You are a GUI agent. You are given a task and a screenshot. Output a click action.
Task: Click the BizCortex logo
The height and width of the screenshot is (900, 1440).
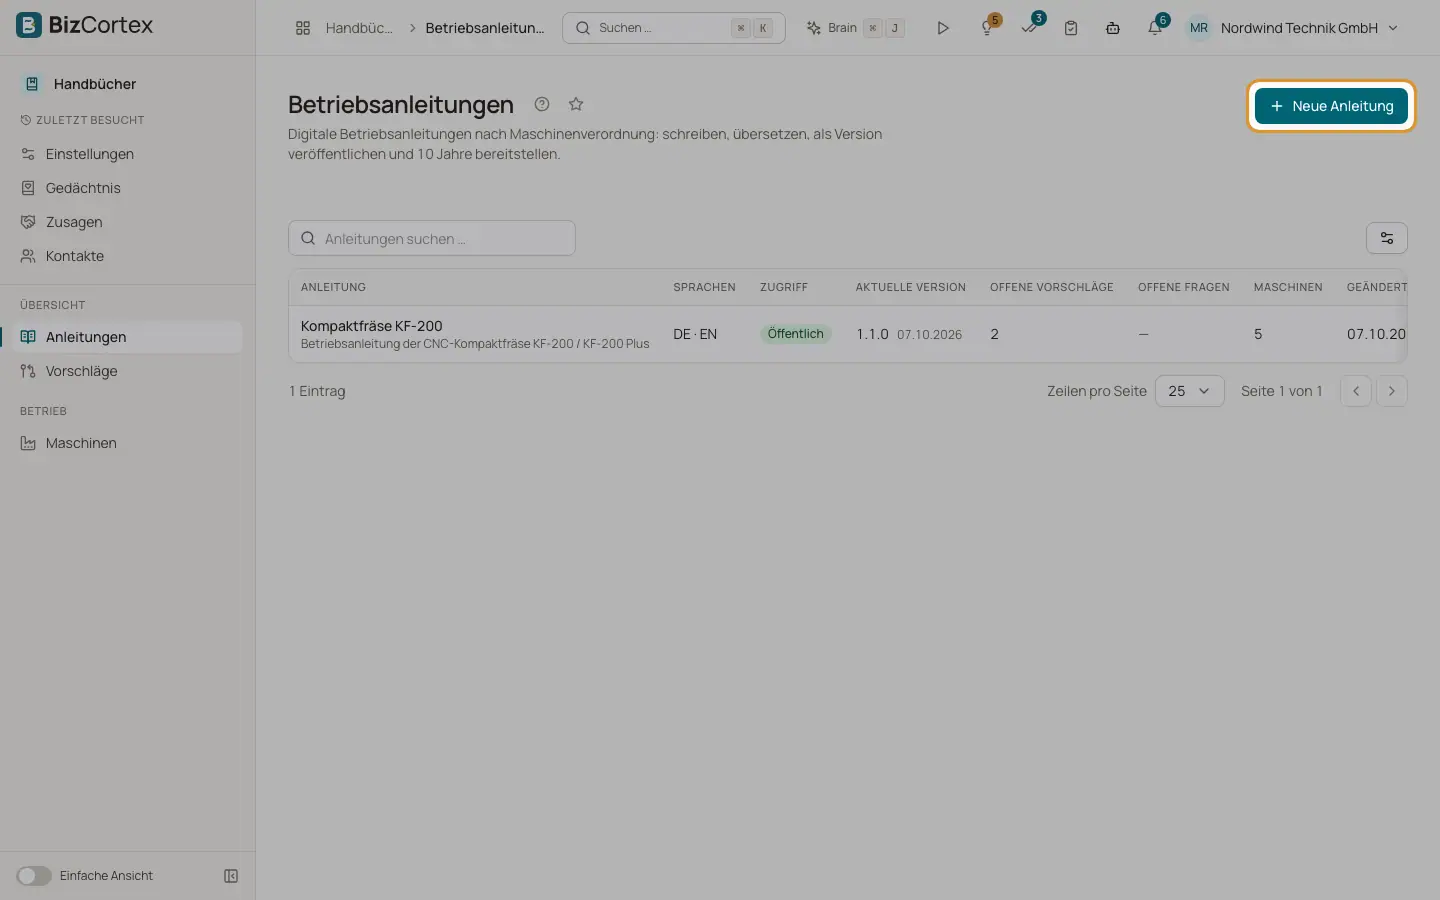click(x=85, y=25)
